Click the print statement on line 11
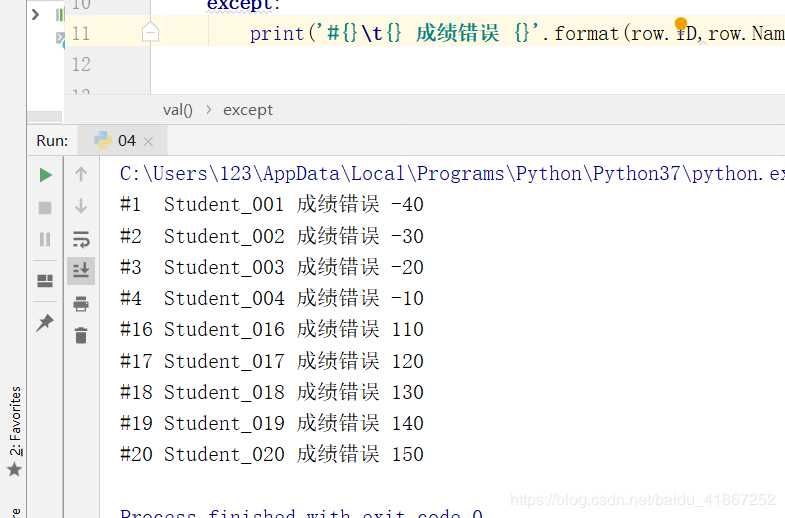 (517, 34)
